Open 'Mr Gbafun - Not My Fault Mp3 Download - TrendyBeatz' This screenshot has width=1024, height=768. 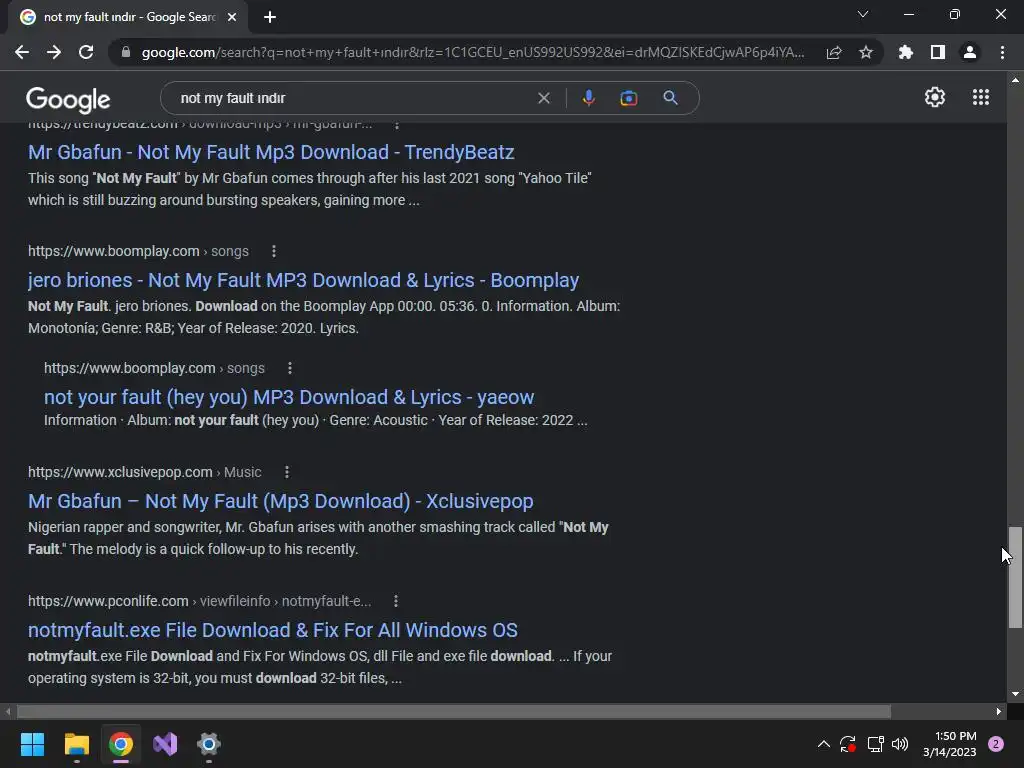pyautogui.click(x=271, y=152)
